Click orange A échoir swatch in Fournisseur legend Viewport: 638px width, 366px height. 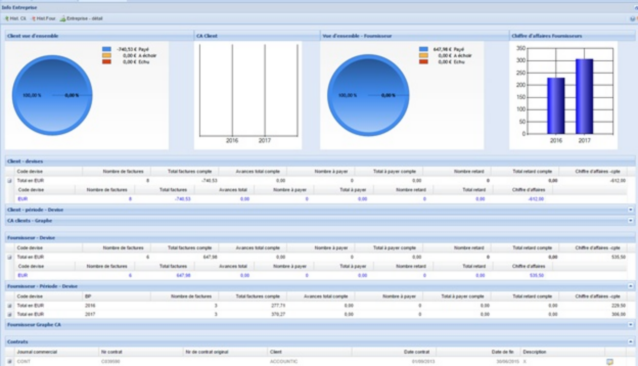click(x=424, y=56)
